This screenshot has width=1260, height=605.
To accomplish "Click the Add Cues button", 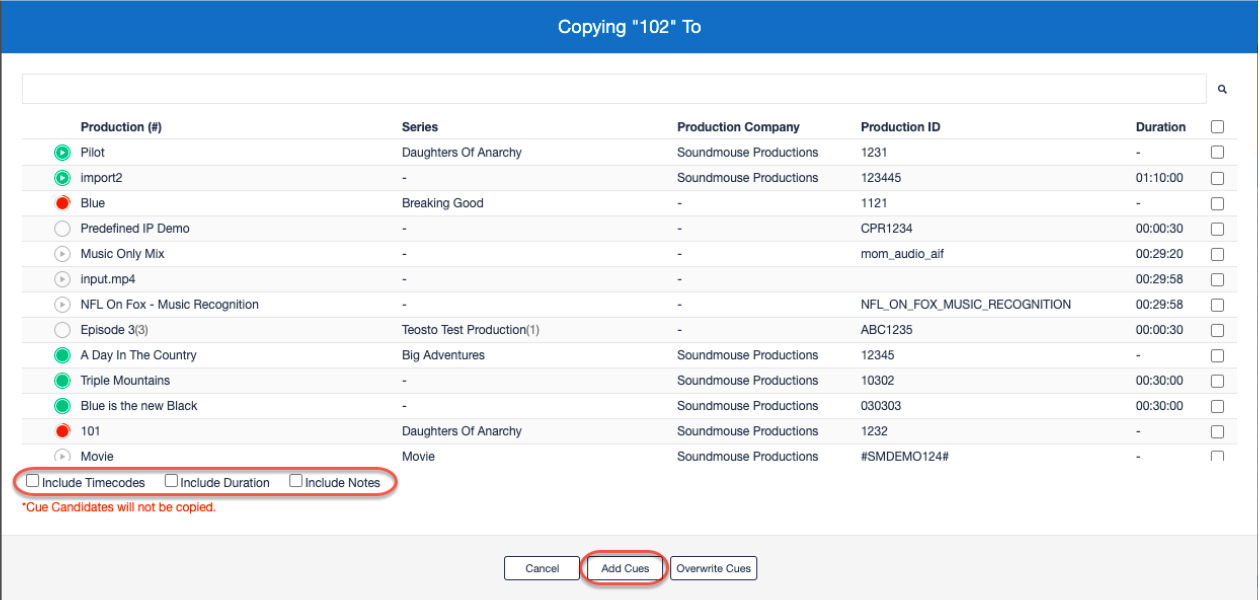I will click(x=625, y=568).
